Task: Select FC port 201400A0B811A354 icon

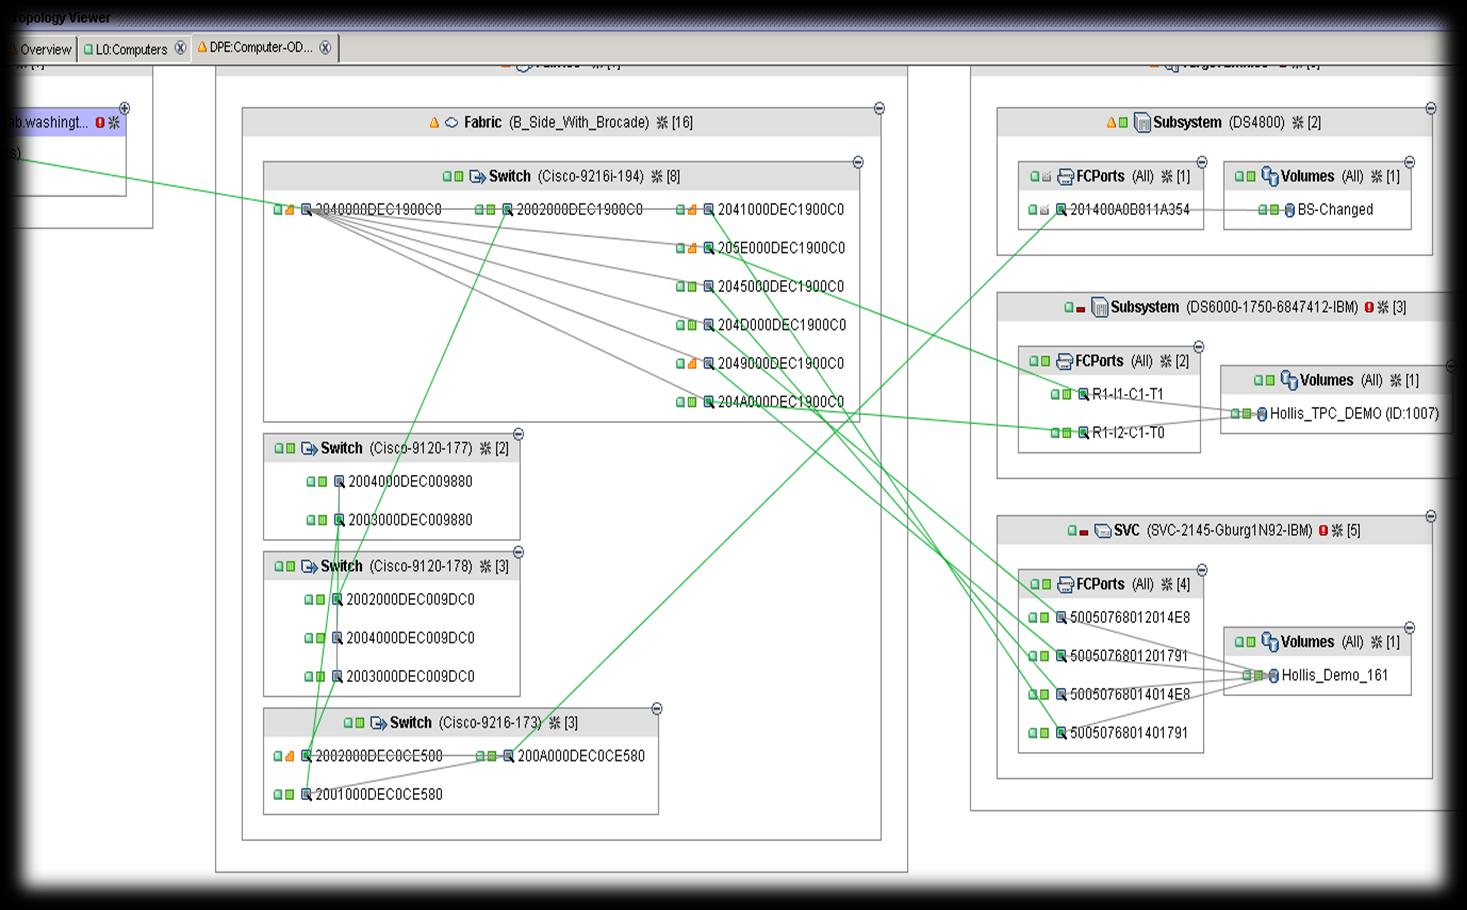Action: 1062,210
